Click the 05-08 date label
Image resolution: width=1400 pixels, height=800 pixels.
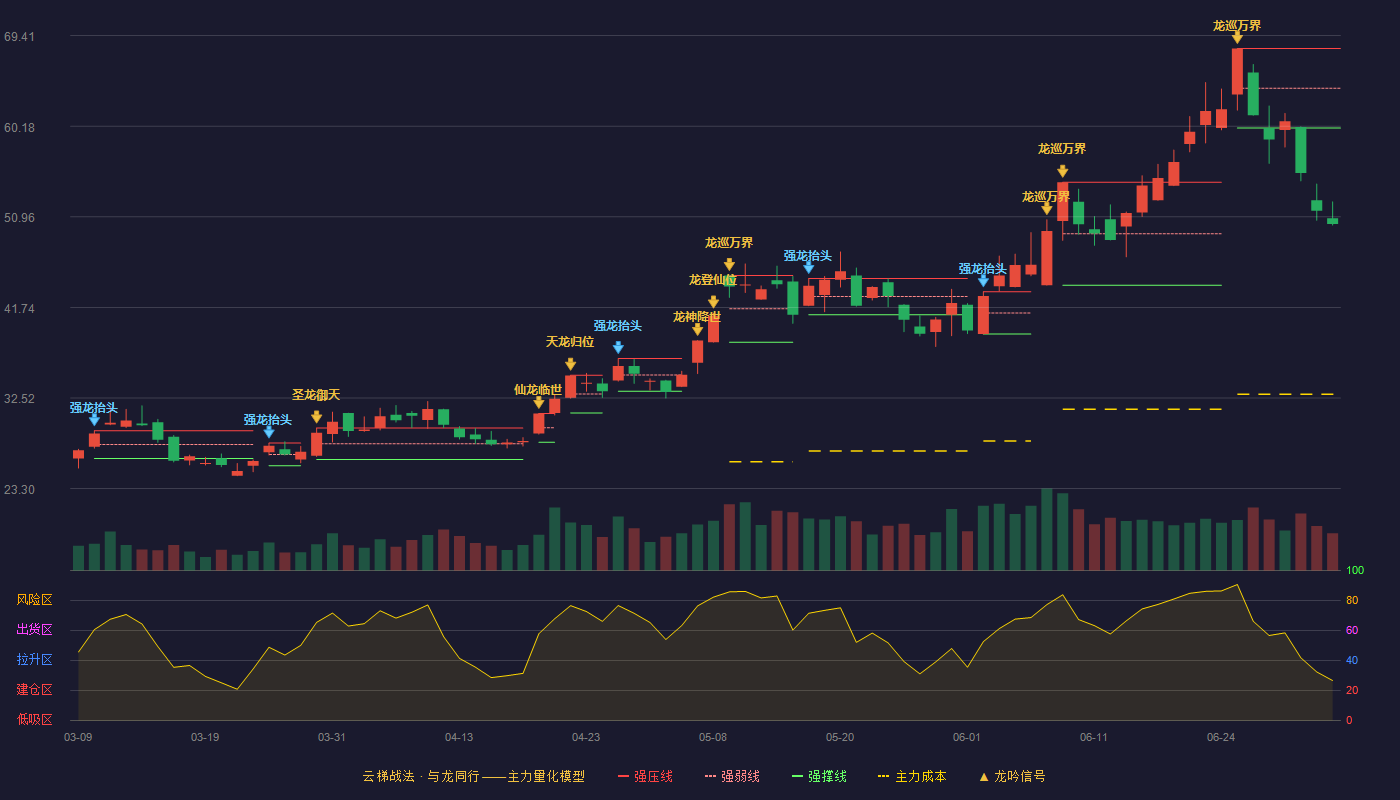(x=713, y=737)
